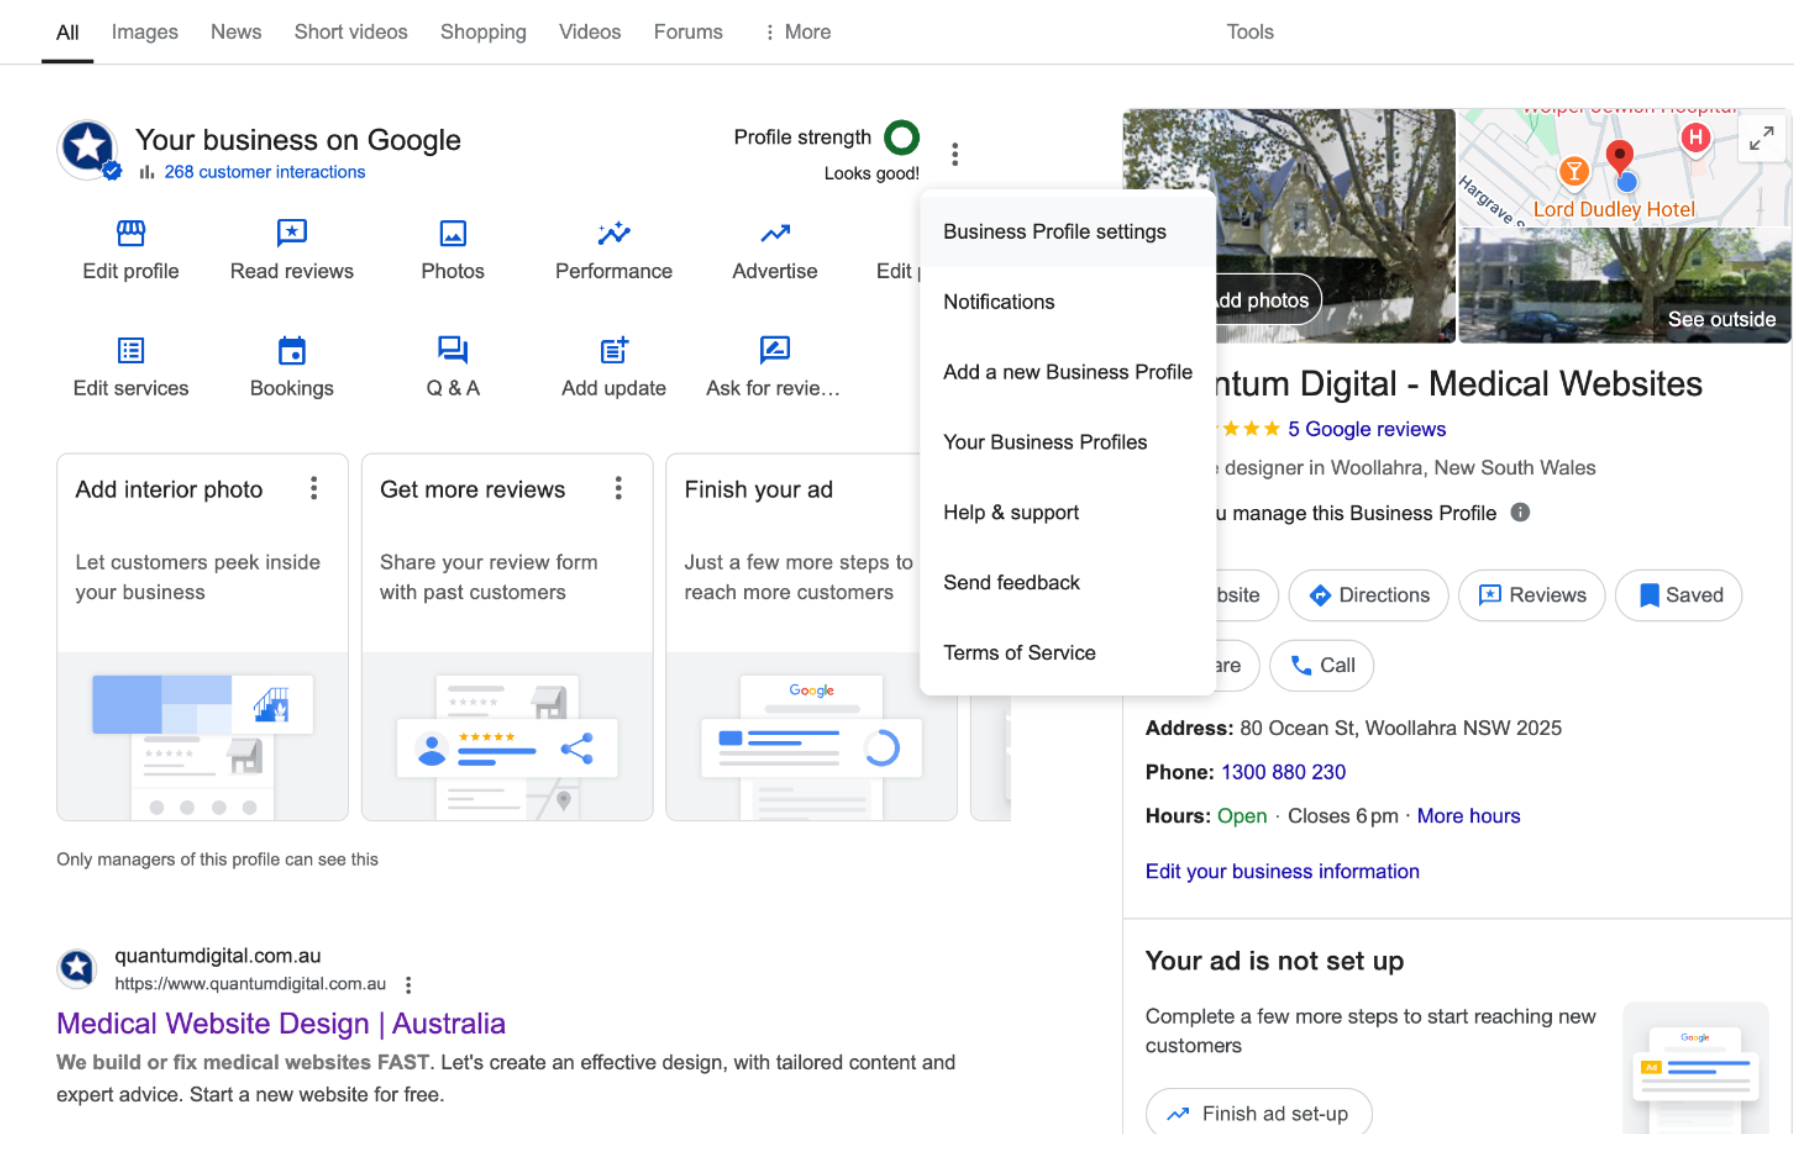Switch to the News search tab
Screen dimensions: 1794x1150
pyautogui.click(x=236, y=32)
